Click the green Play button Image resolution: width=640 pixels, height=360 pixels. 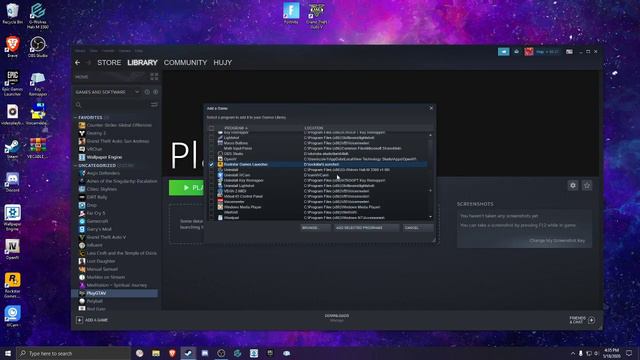tap(186, 188)
